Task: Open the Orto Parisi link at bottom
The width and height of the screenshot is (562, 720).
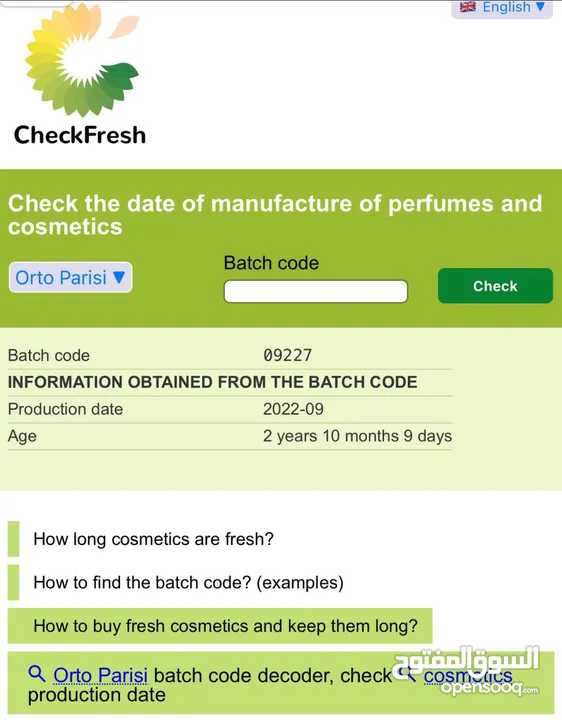Action: click(101, 675)
